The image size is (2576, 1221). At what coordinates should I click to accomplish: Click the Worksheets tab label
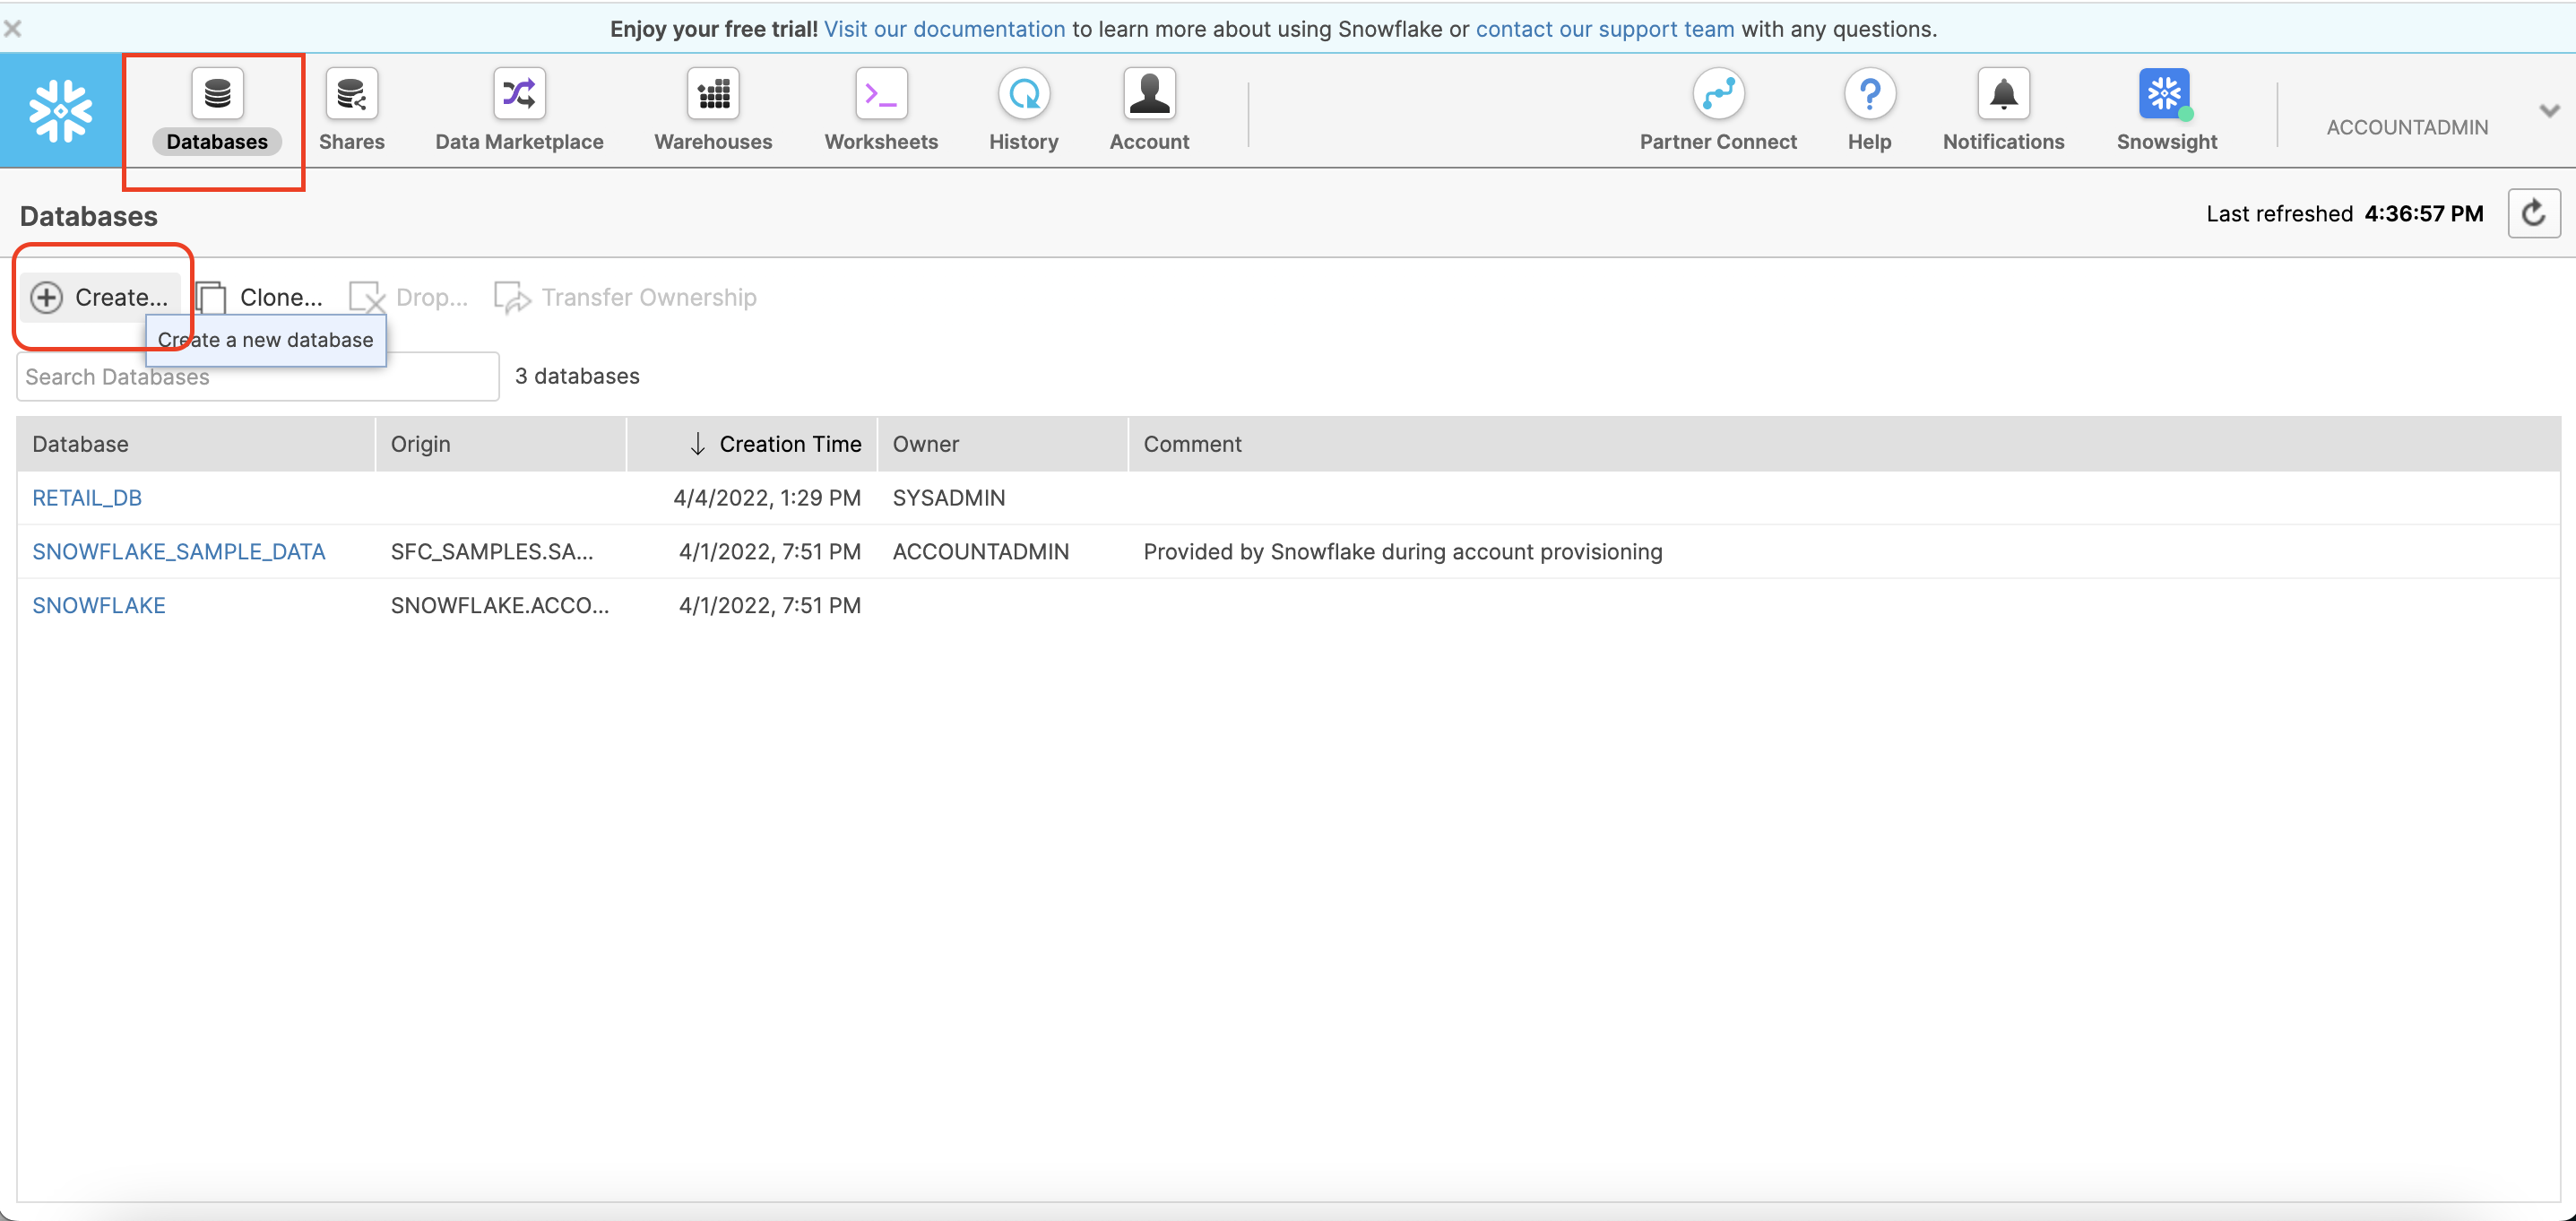click(x=881, y=141)
